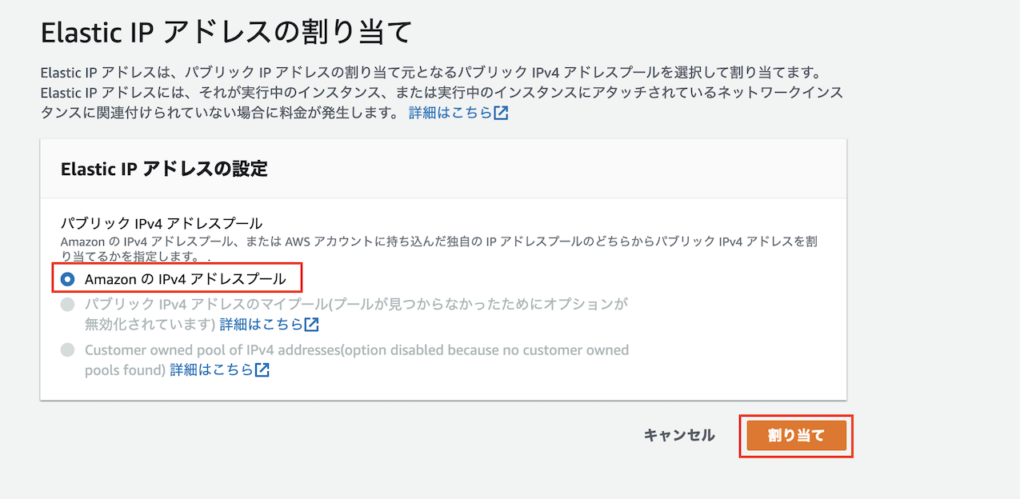The width and height of the screenshot is (1024, 499).
Task: Click the 'パブリック IPv4 アドレスプール' section label
Action: pos(162,223)
